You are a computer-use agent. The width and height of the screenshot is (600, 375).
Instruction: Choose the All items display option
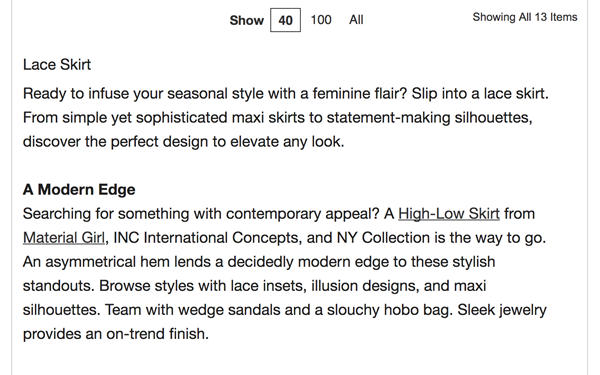pyautogui.click(x=356, y=20)
